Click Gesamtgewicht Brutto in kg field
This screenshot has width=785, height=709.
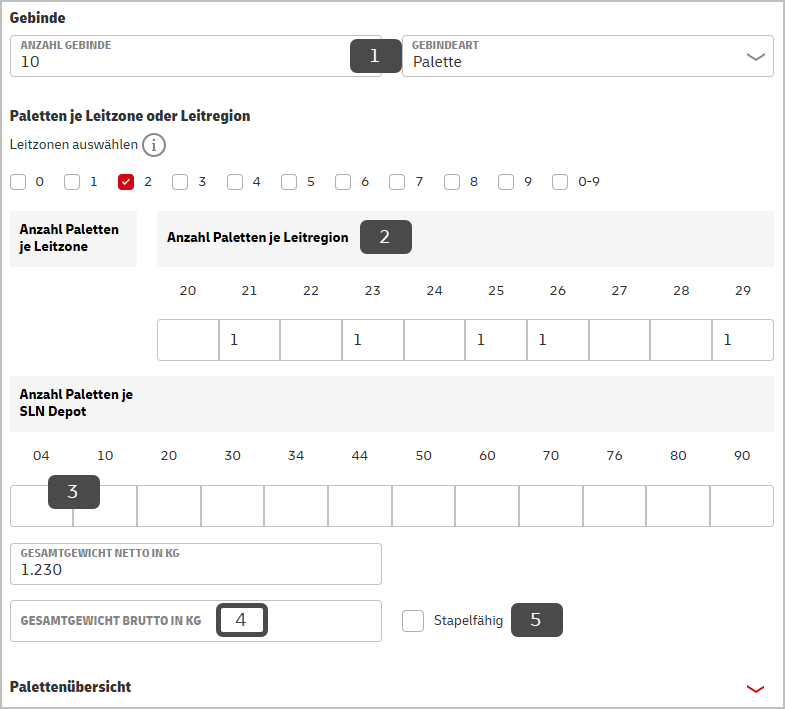[x=196, y=621]
